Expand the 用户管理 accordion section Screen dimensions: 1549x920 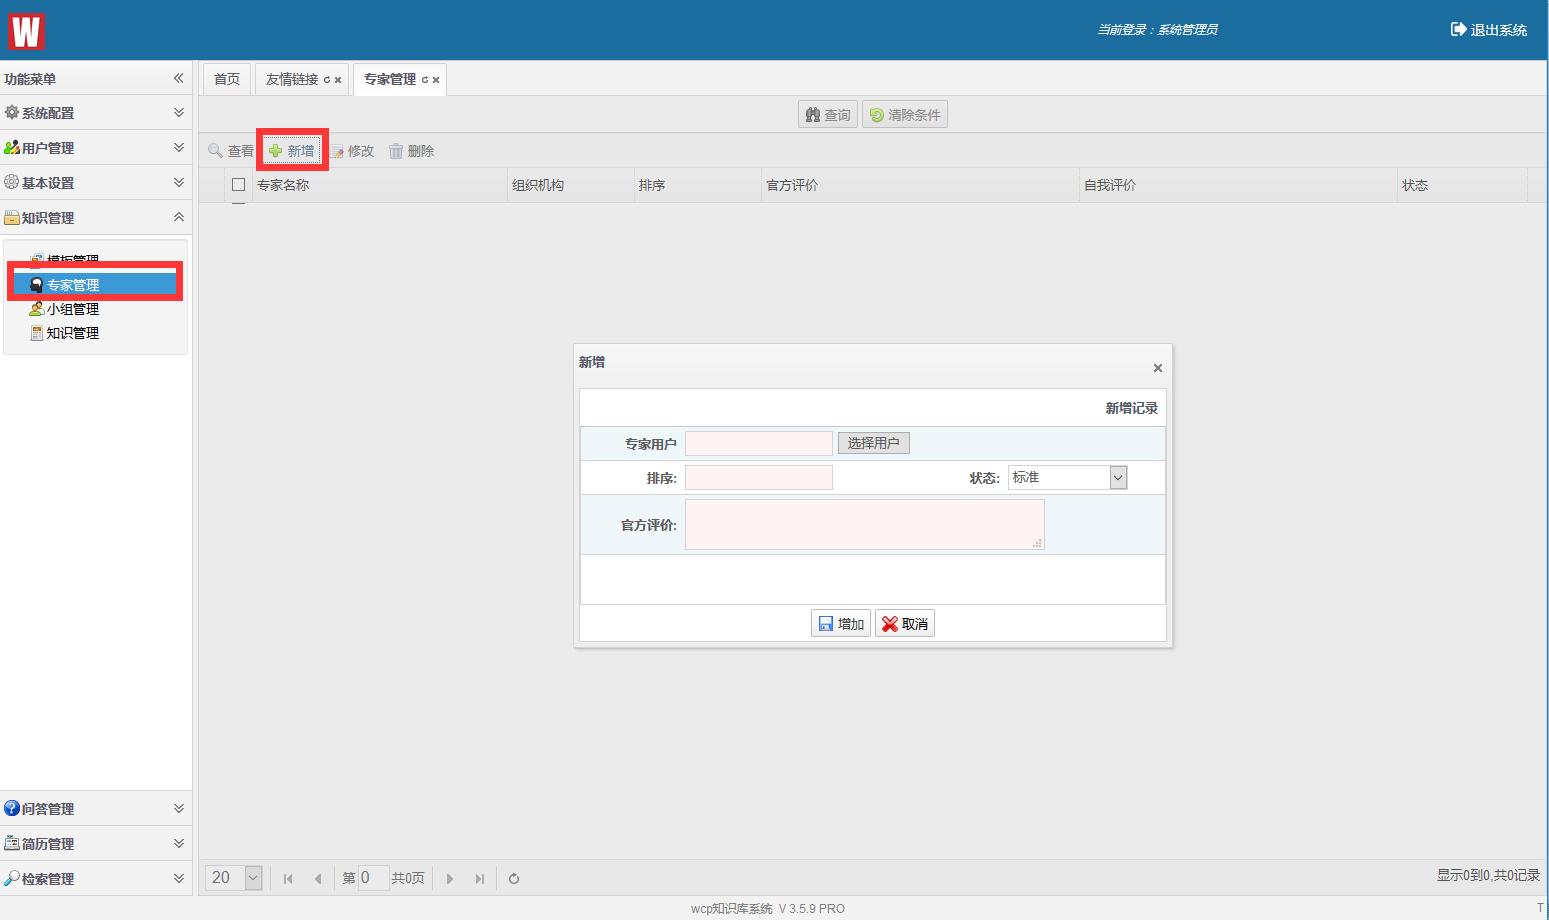pyautogui.click(x=95, y=148)
